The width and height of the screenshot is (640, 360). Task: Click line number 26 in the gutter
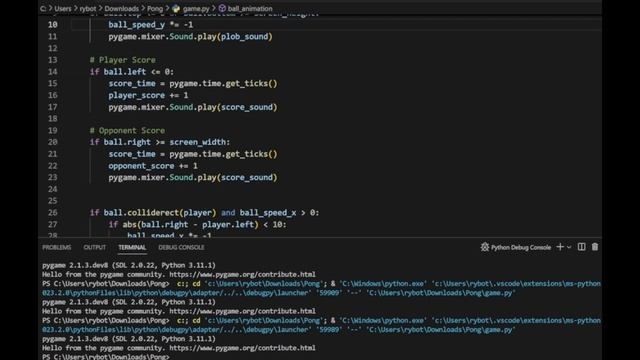tap(53, 213)
